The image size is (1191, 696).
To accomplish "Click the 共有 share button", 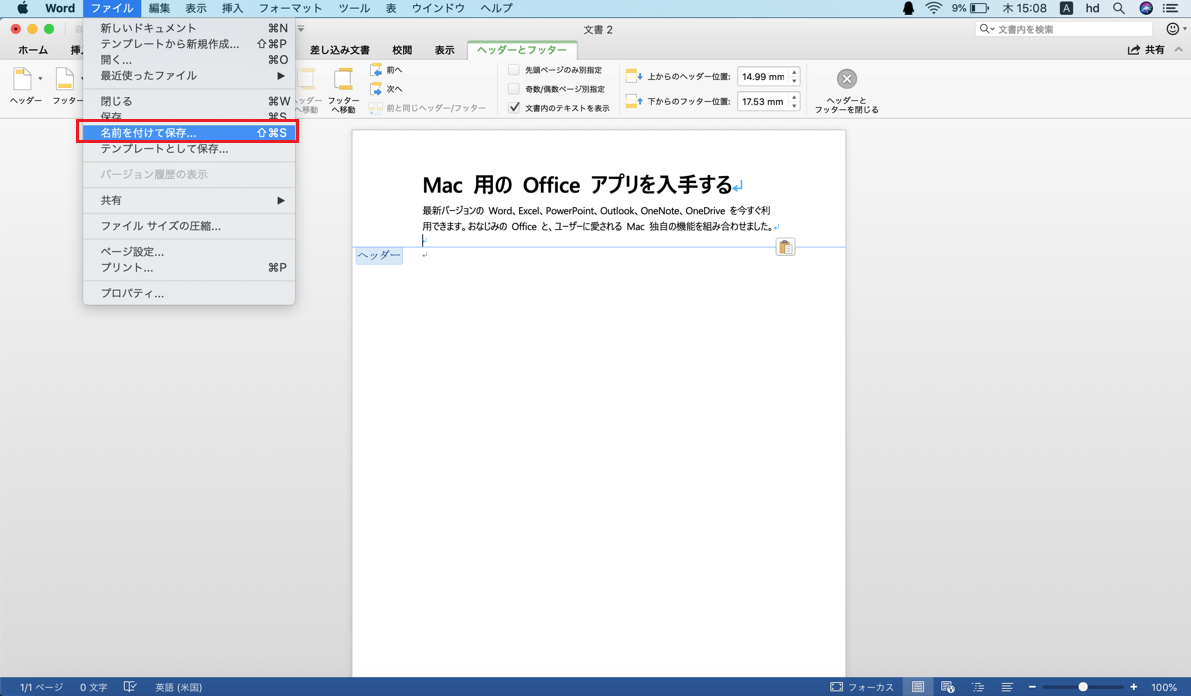I will point(1146,49).
